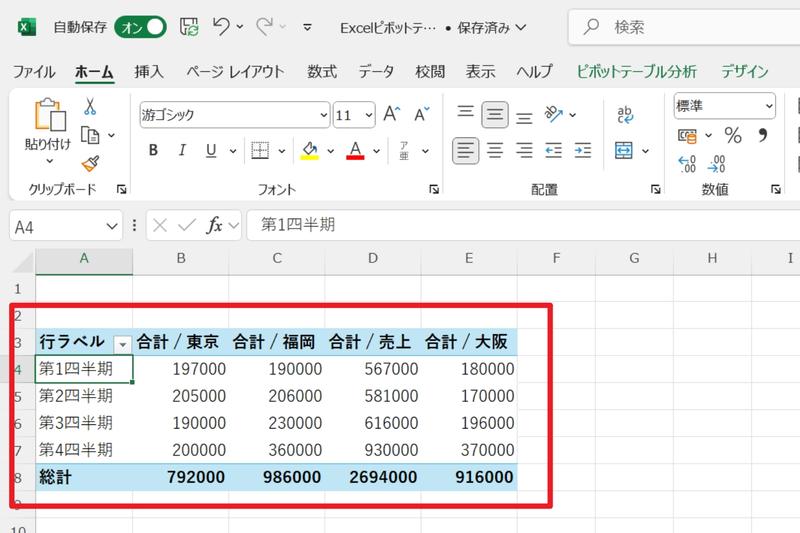The height and width of the screenshot is (533, 800).
Task: Click the Decrease Font Size icon
Action: [x=422, y=114]
